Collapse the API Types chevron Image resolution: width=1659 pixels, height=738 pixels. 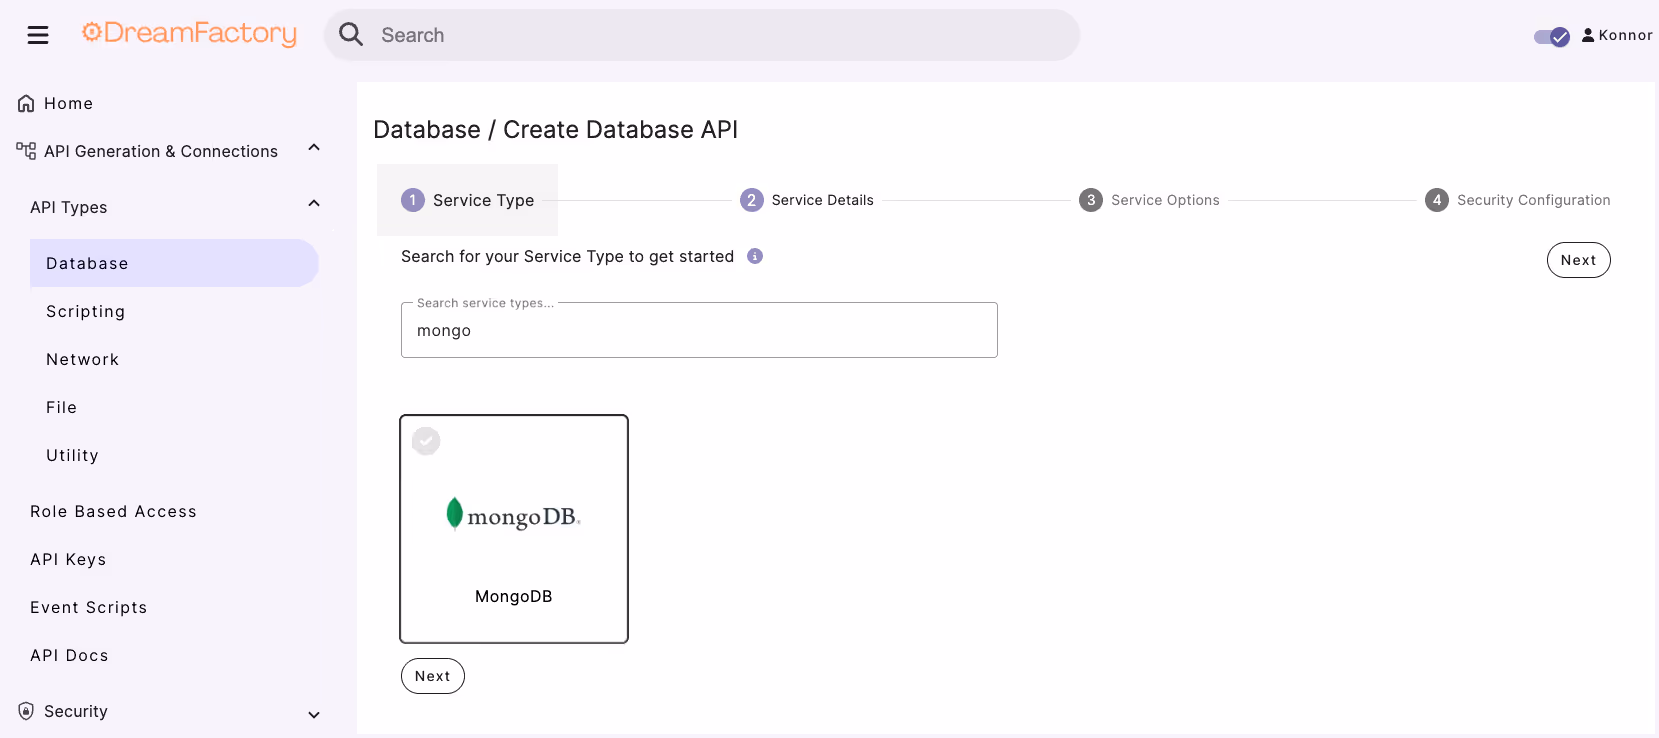(314, 204)
